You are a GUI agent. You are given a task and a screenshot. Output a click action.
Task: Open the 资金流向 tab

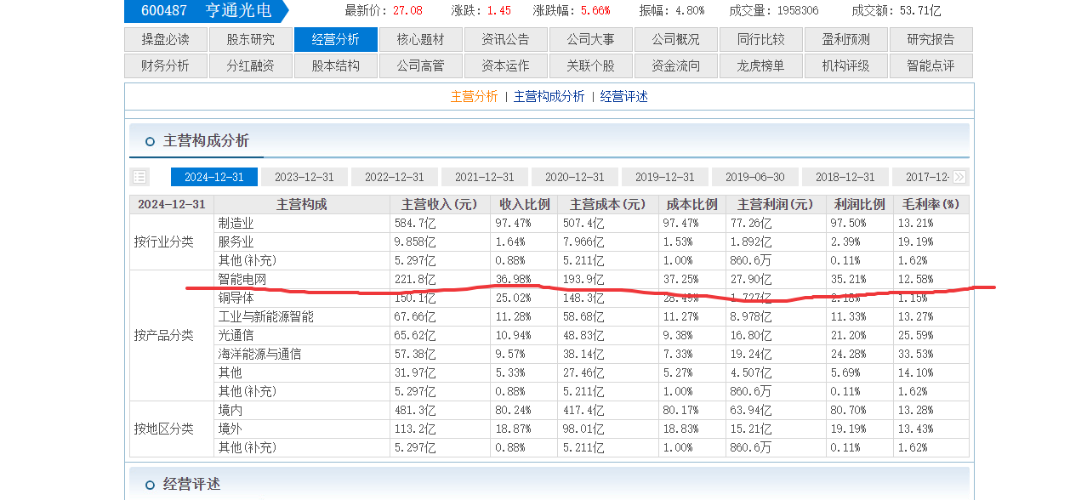(x=675, y=66)
